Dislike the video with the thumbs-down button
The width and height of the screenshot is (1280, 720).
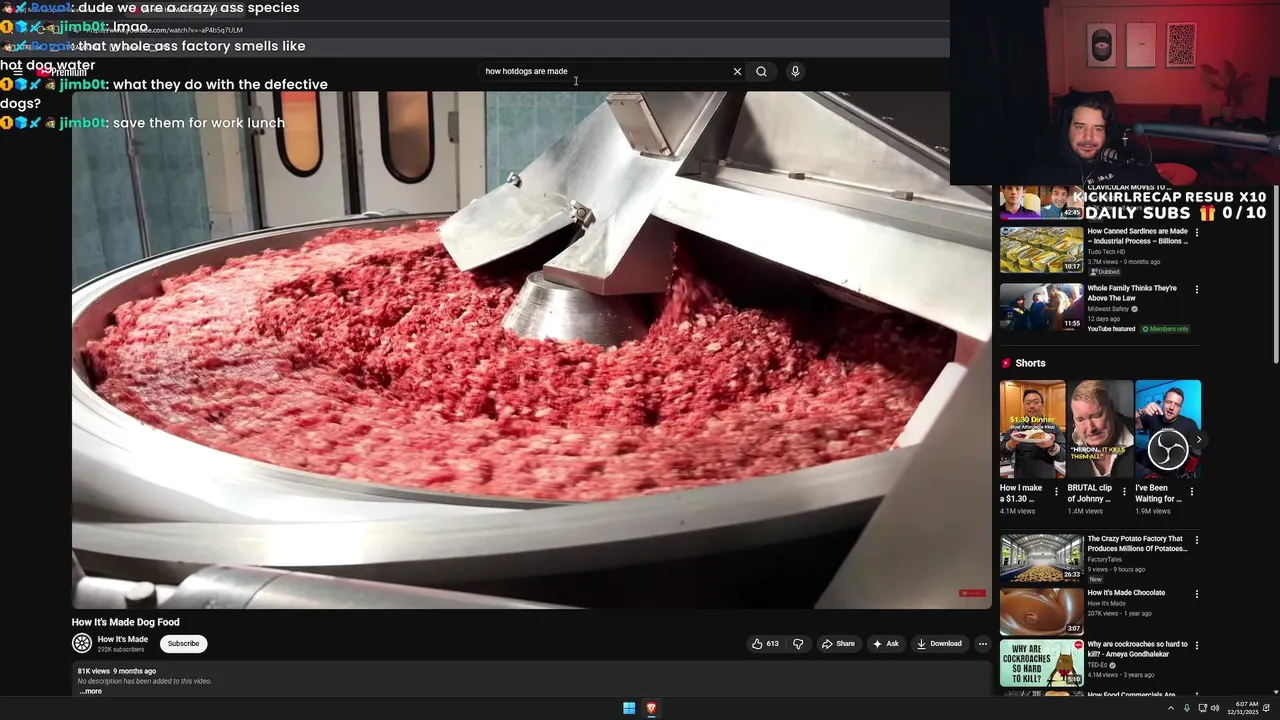click(798, 644)
